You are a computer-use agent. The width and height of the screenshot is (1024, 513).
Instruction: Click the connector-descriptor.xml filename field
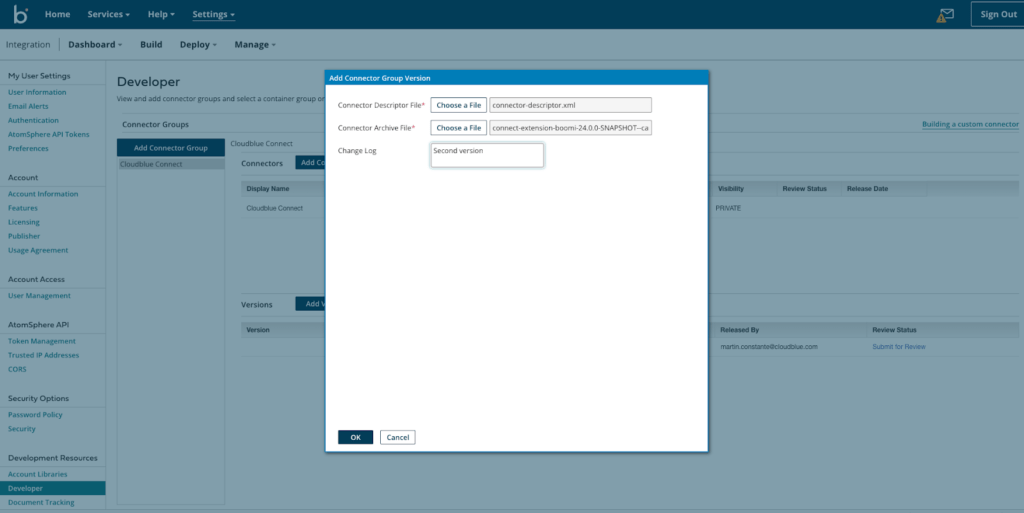coord(571,105)
